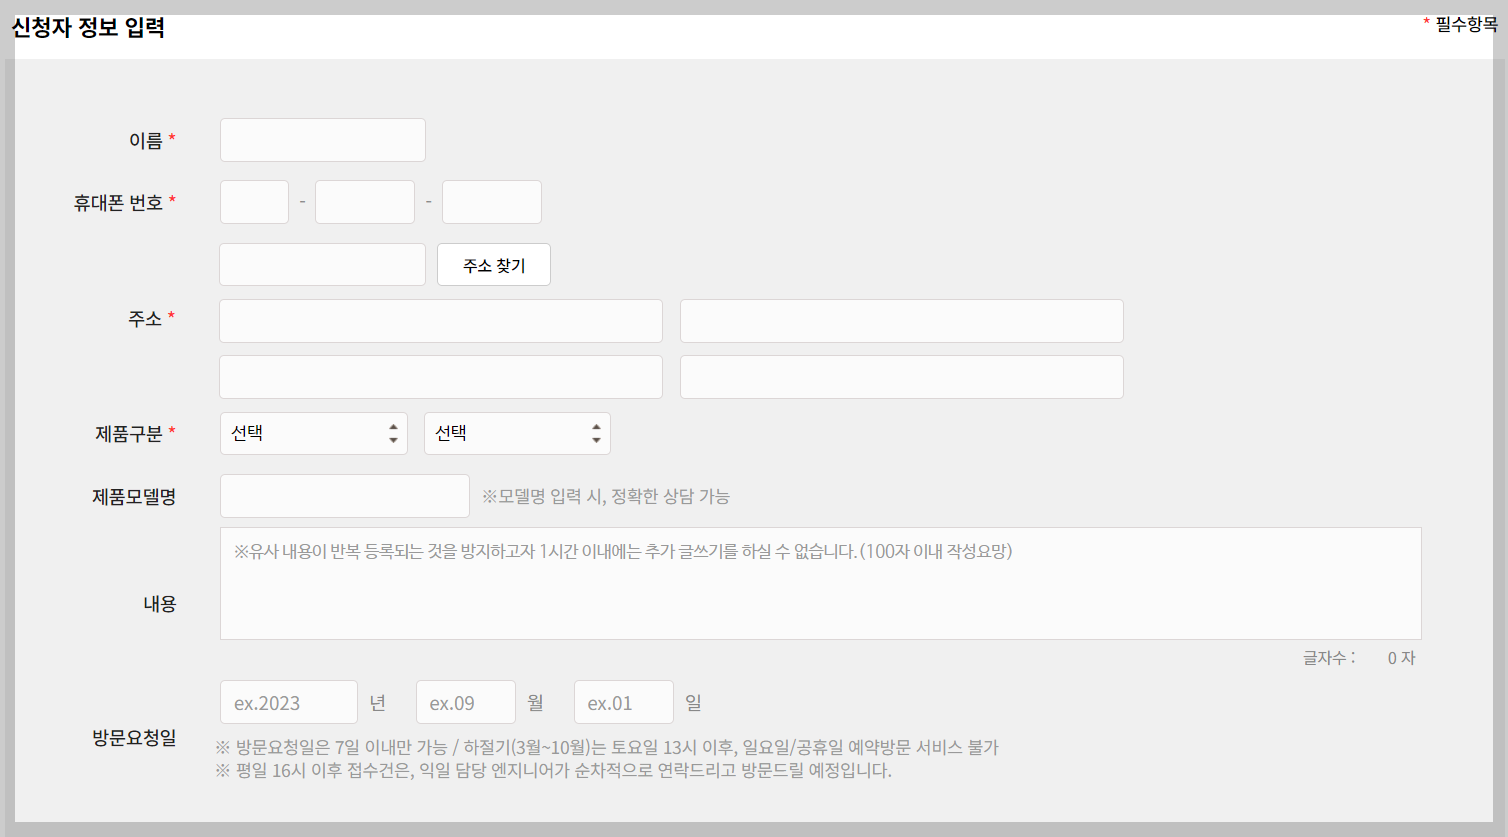Click the bottom-right 주소 address field
This screenshot has width=1508, height=837.
901,376
